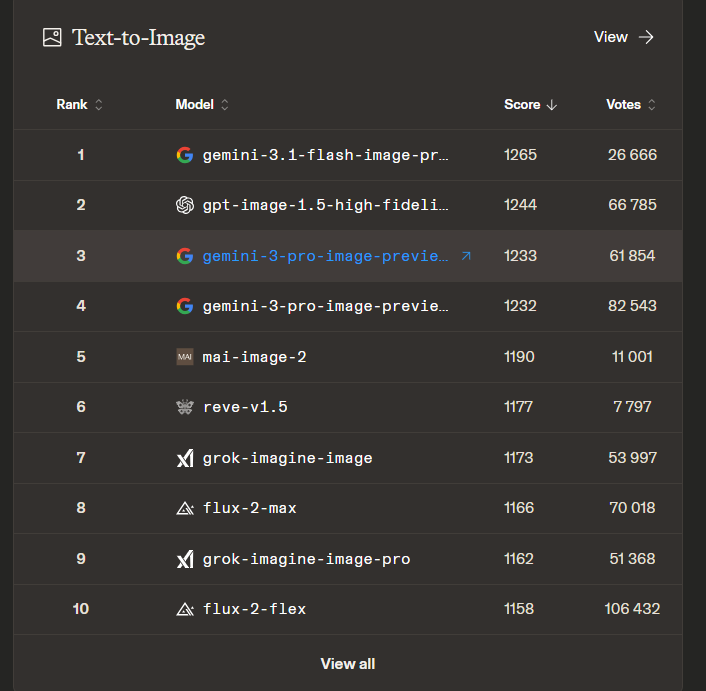Click the OpenAI logo beside gpt-image-1.5

pos(184,205)
